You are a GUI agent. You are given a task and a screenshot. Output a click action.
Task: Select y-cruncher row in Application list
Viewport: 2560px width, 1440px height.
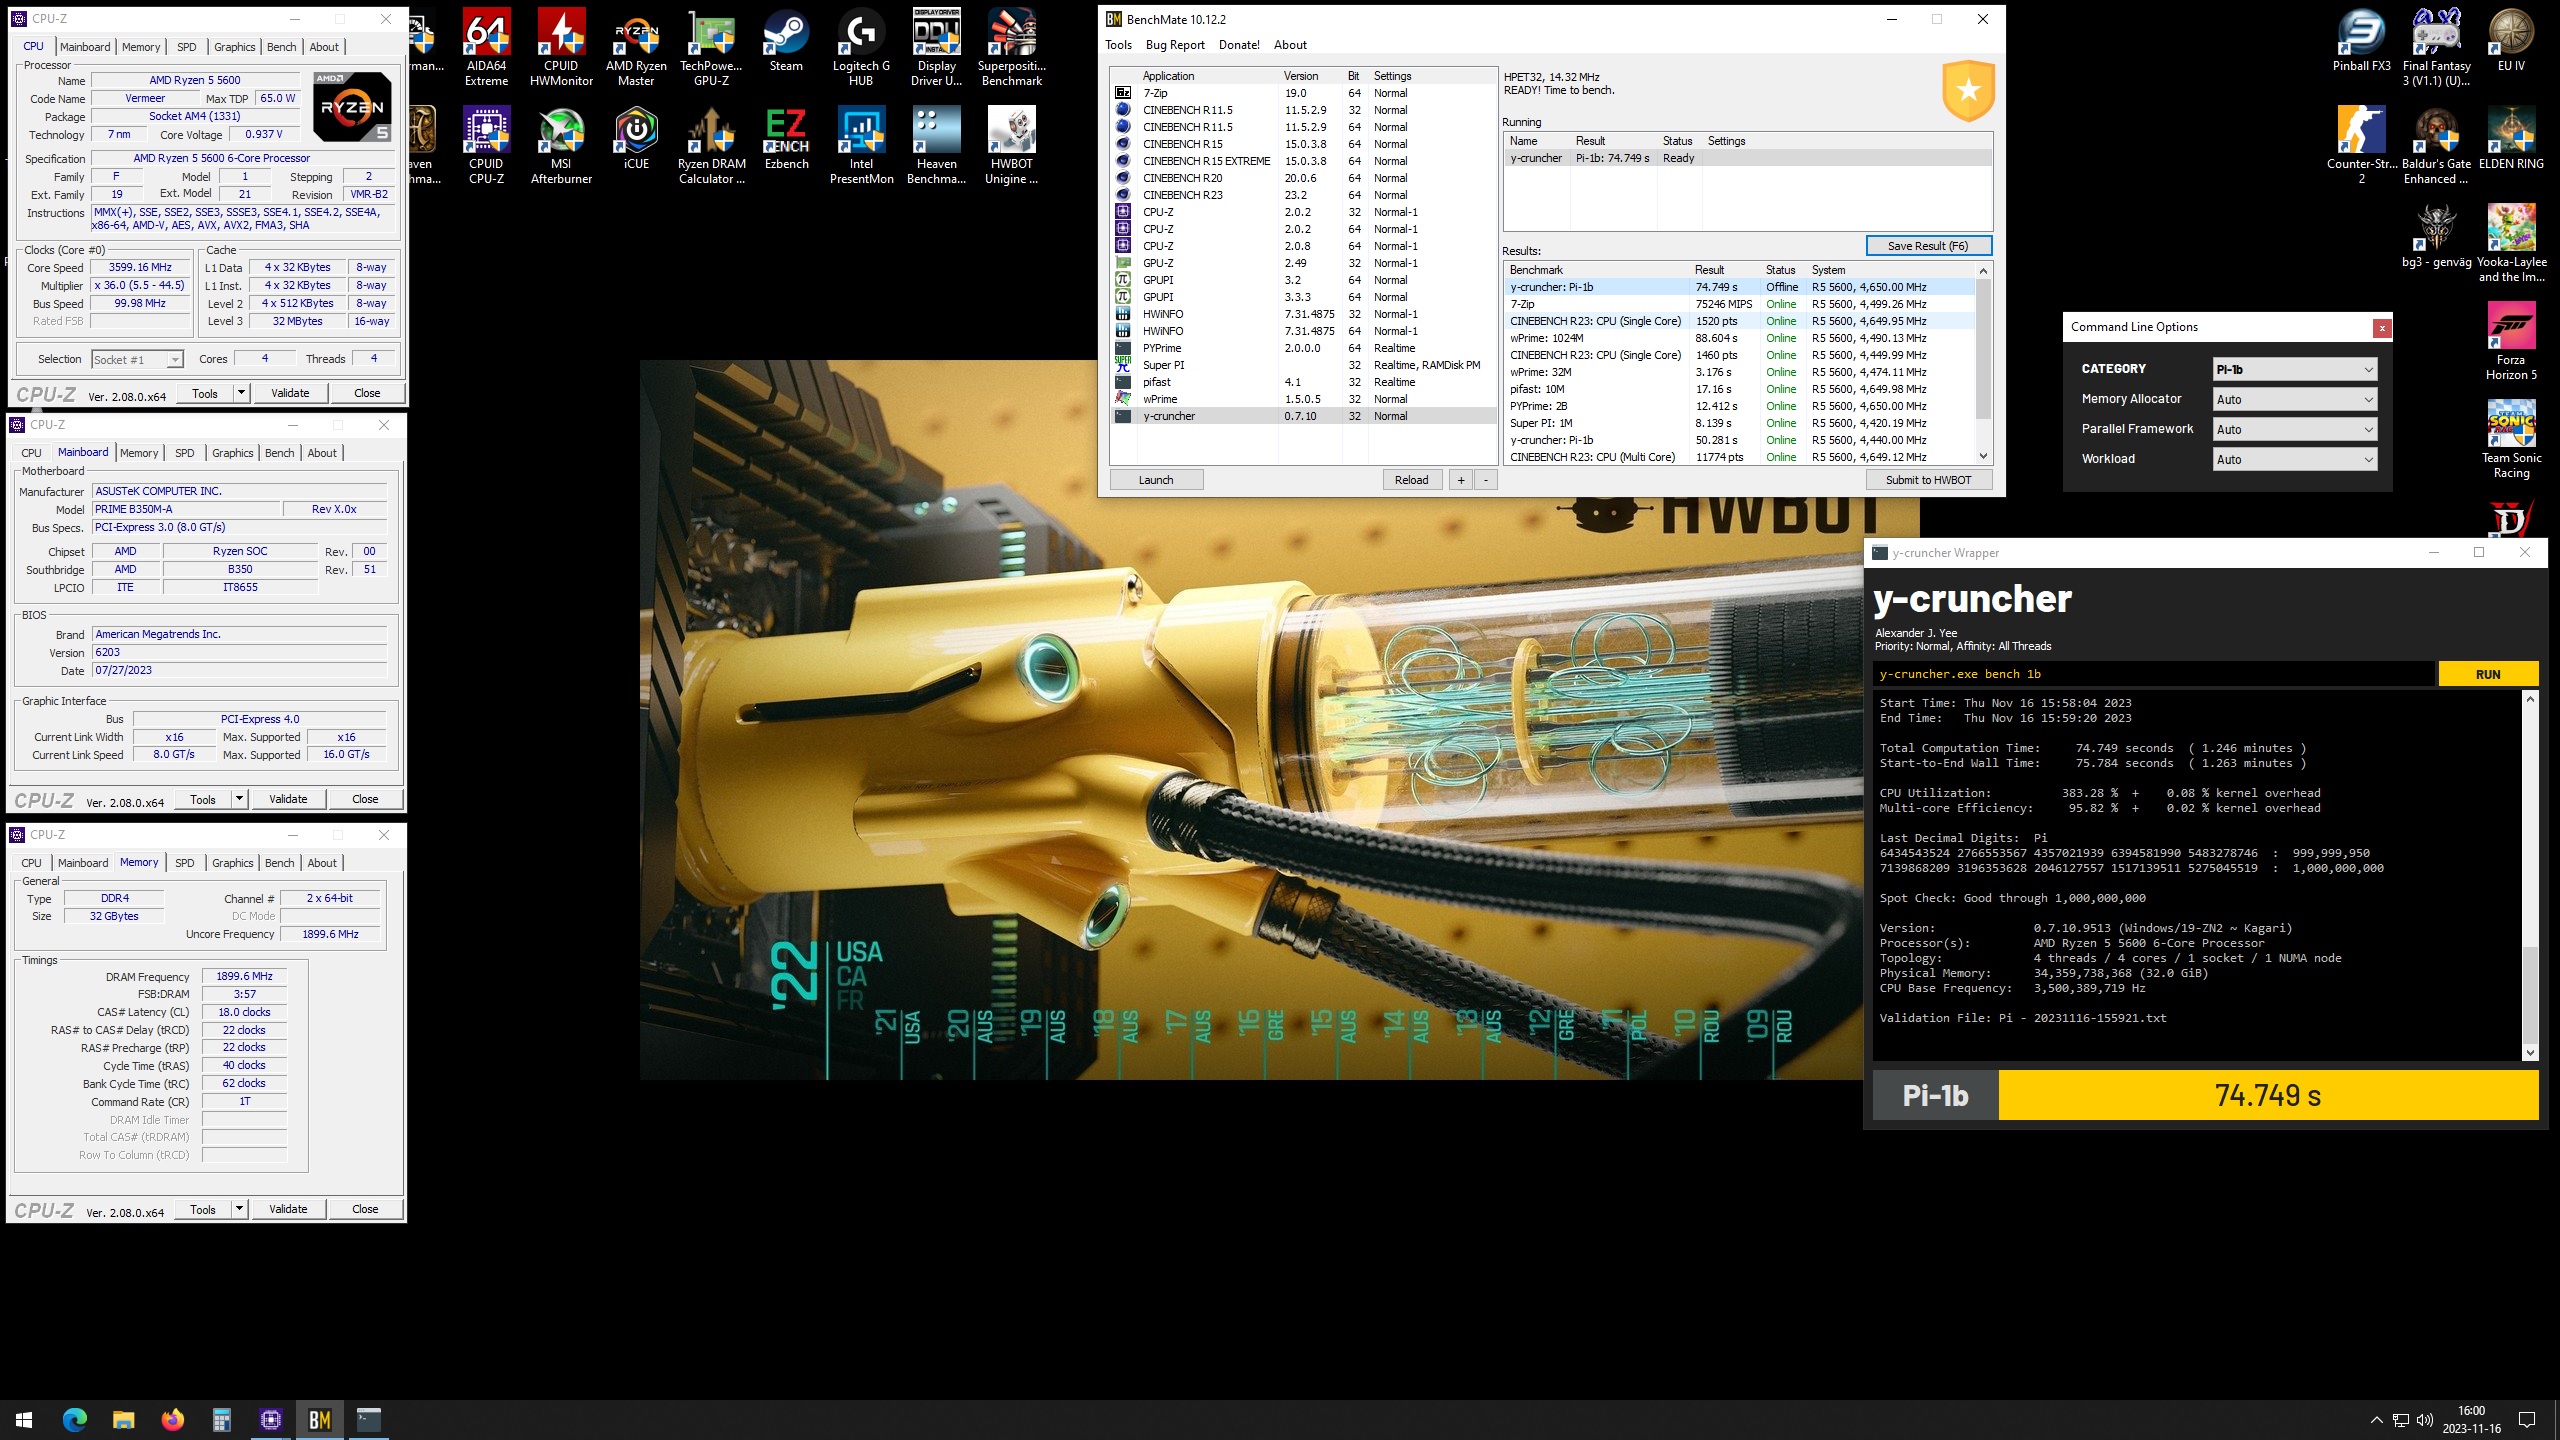[1304, 416]
